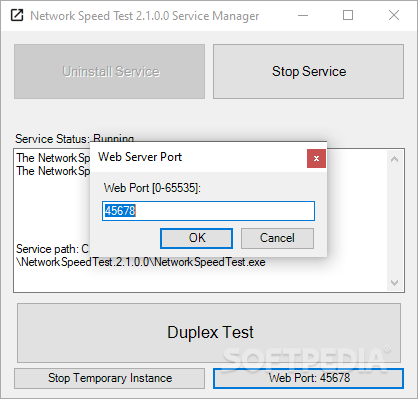Click the Stop Service button

(x=308, y=71)
